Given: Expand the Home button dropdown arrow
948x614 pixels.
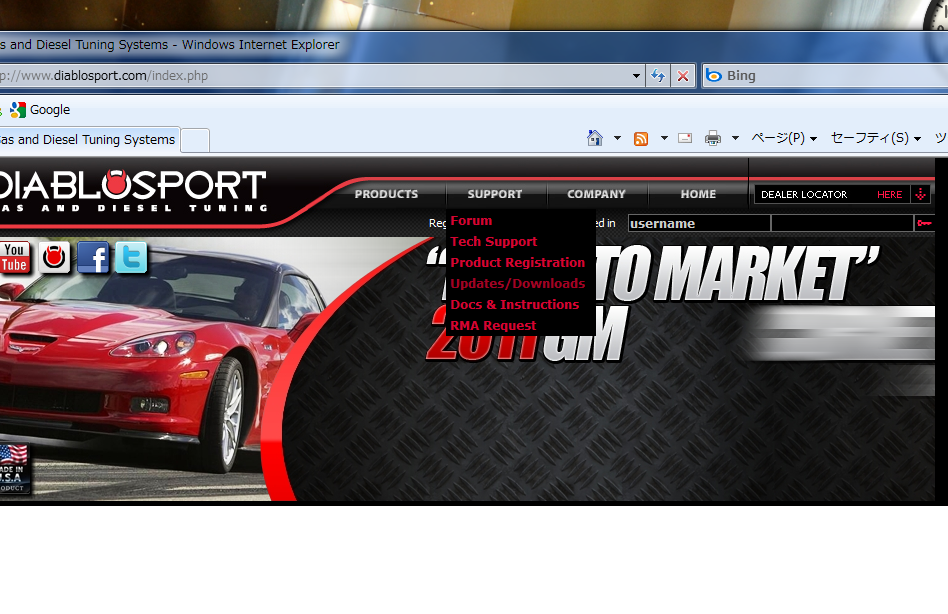Looking at the screenshot, I should point(617,138).
